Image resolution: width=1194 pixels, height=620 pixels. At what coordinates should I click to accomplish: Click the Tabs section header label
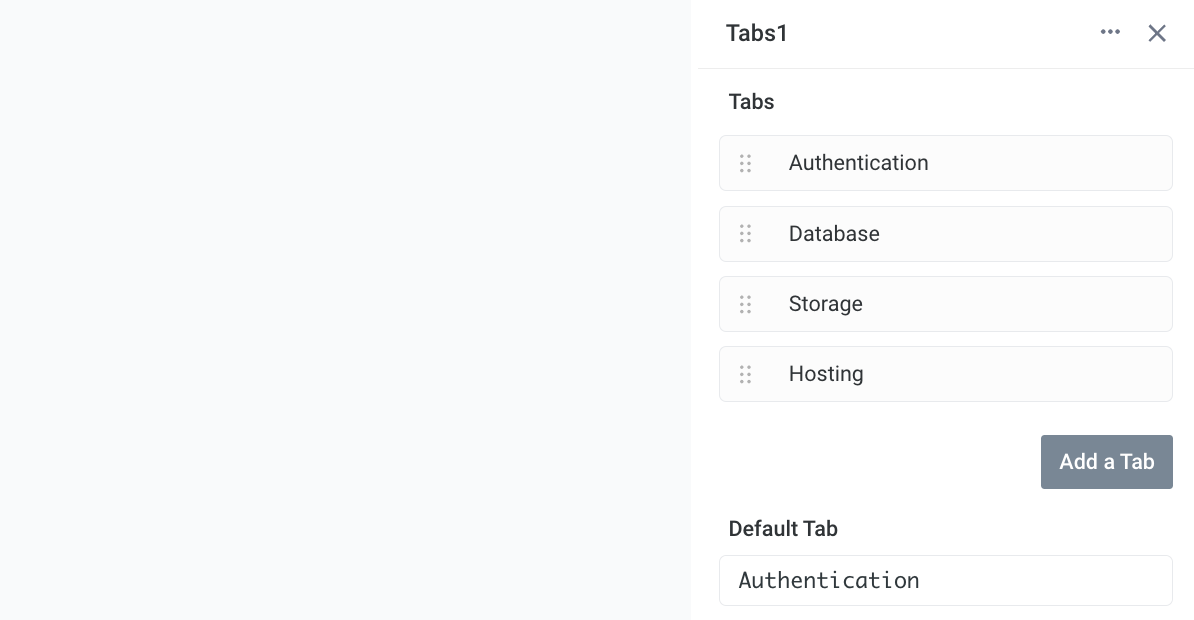coord(751,101)
